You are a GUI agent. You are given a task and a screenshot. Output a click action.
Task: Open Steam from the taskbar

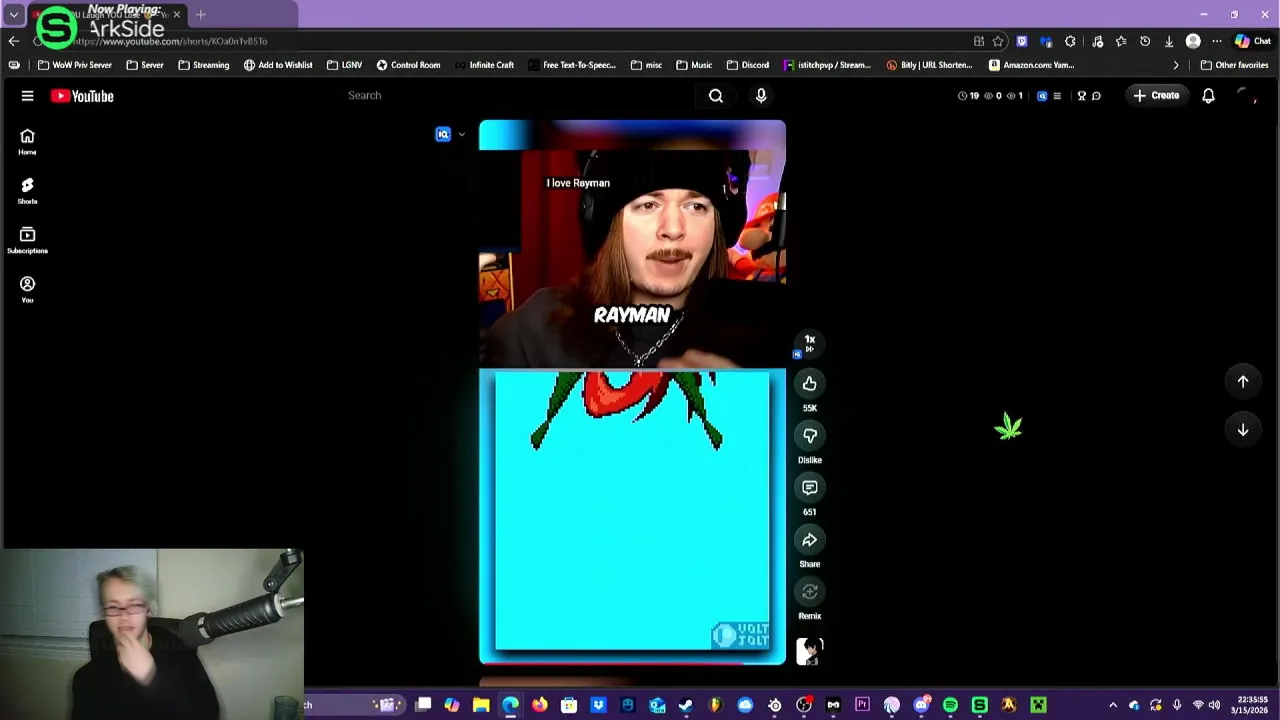click(686, 706)
